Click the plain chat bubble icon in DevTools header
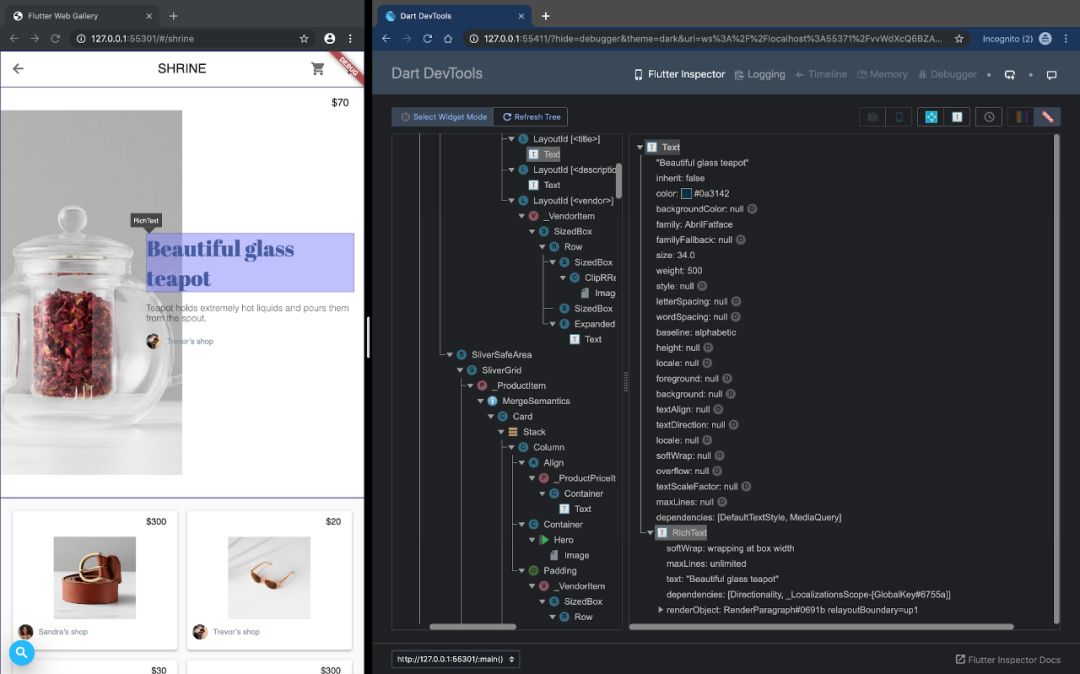This screenshot has height=674, width=1080. pos(1052,75)
